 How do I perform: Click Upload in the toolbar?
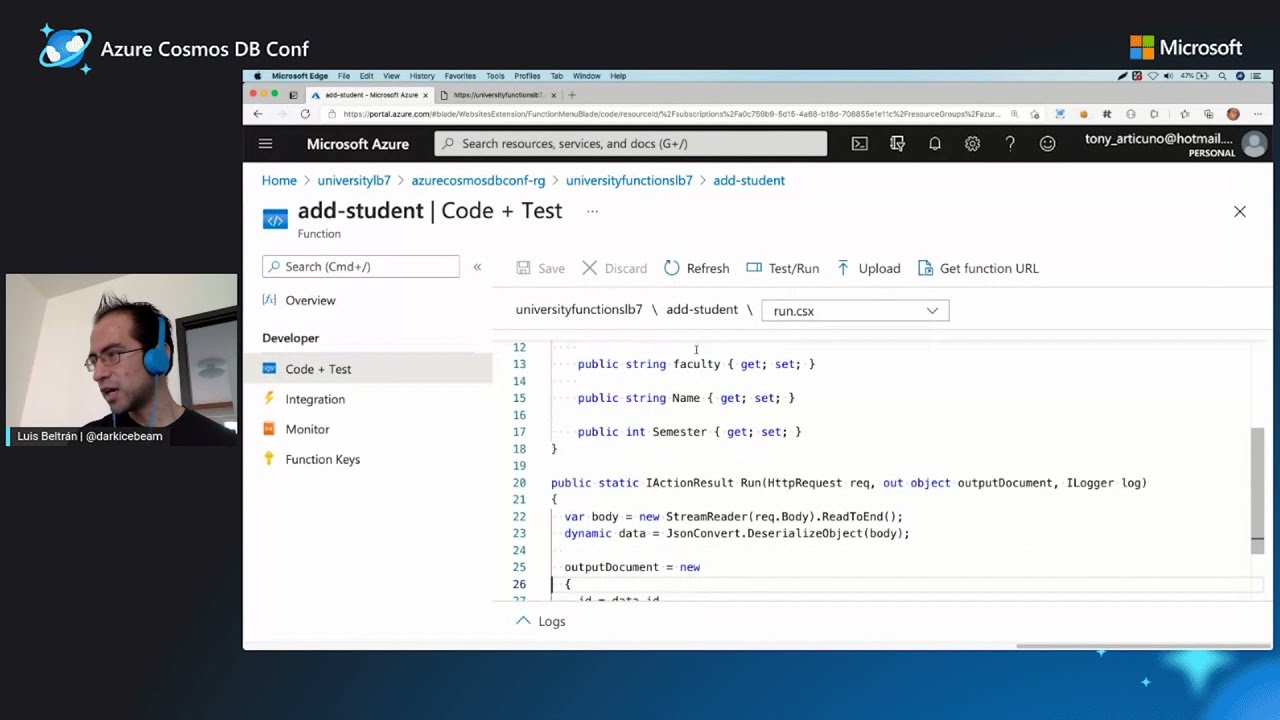(868, 268)
